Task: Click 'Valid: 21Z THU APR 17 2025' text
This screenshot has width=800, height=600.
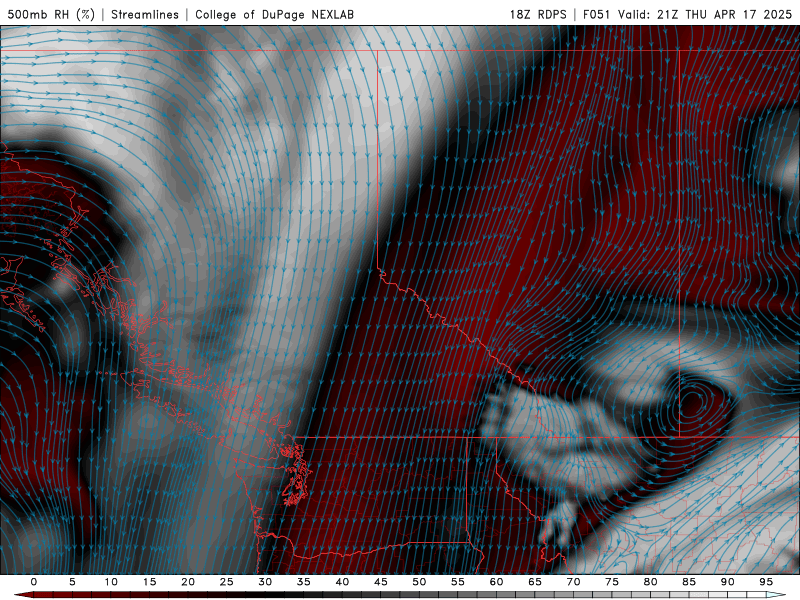Action: click(x=705, y=14)
